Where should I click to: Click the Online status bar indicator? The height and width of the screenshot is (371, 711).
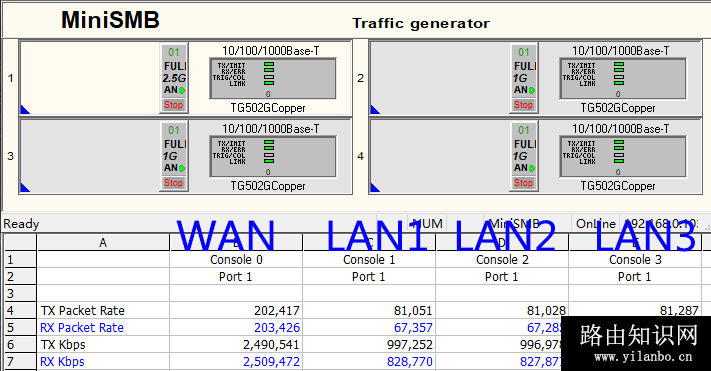tap(595, 224)
